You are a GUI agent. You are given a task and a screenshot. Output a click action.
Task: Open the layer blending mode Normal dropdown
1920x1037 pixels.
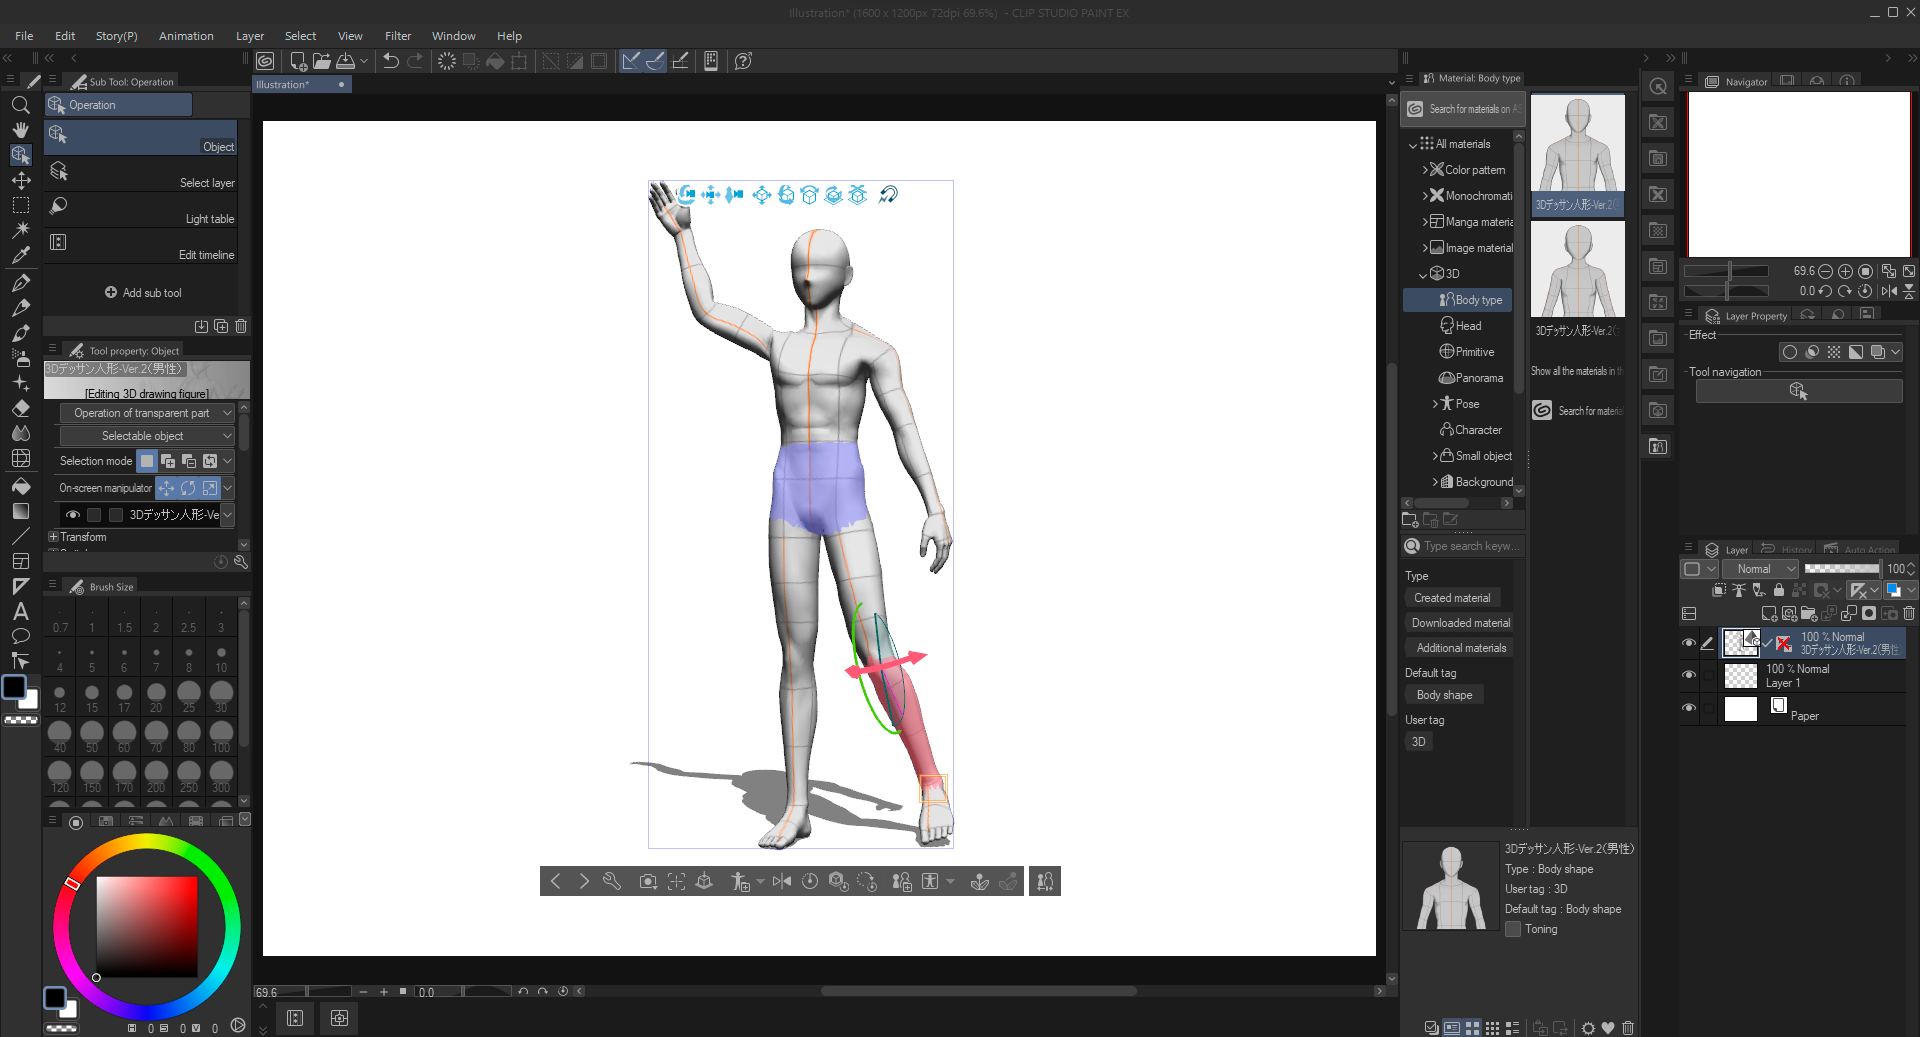pyautogui.click(x=1761, y=569)
